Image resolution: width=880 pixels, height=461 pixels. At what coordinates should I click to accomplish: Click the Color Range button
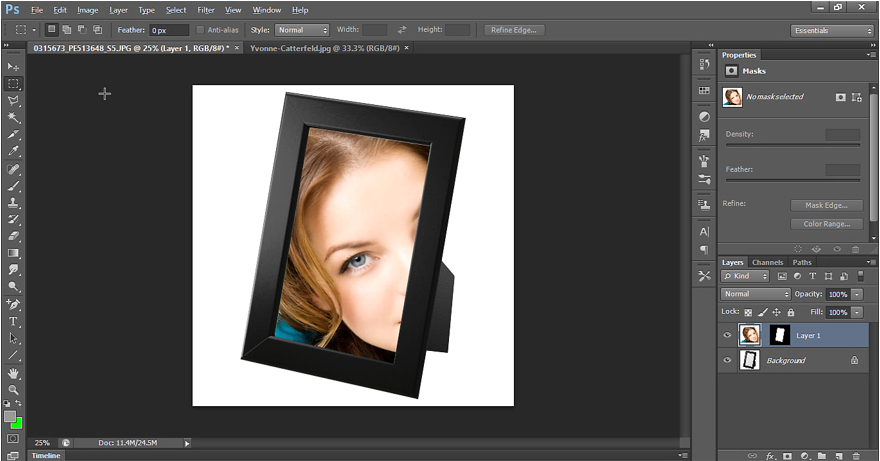[x=826, y=224]
